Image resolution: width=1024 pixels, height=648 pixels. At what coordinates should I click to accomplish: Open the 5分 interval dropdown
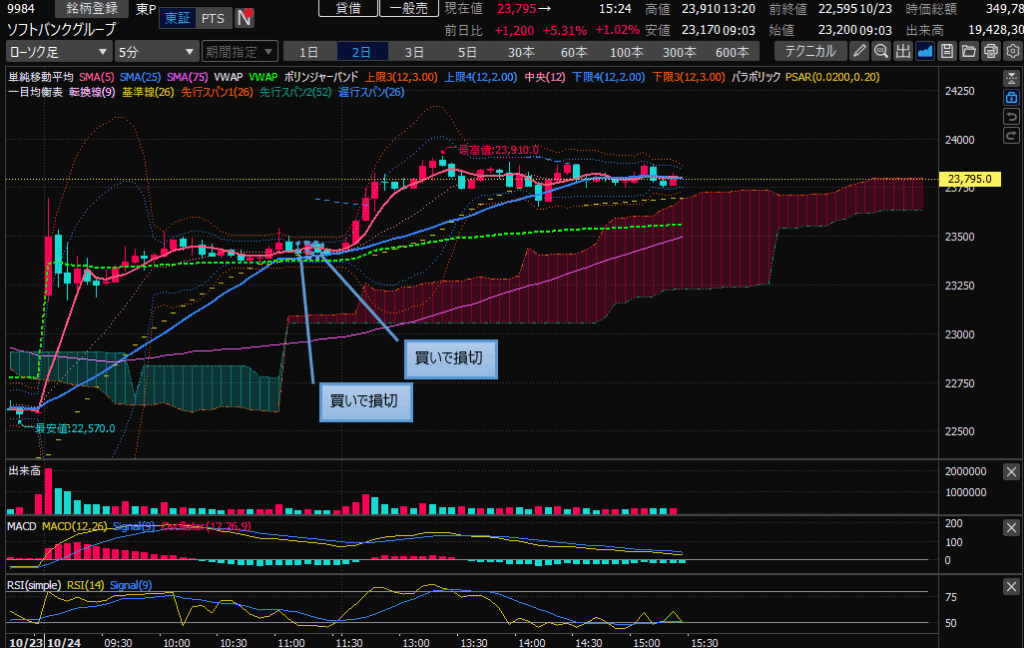pos(156,51)
